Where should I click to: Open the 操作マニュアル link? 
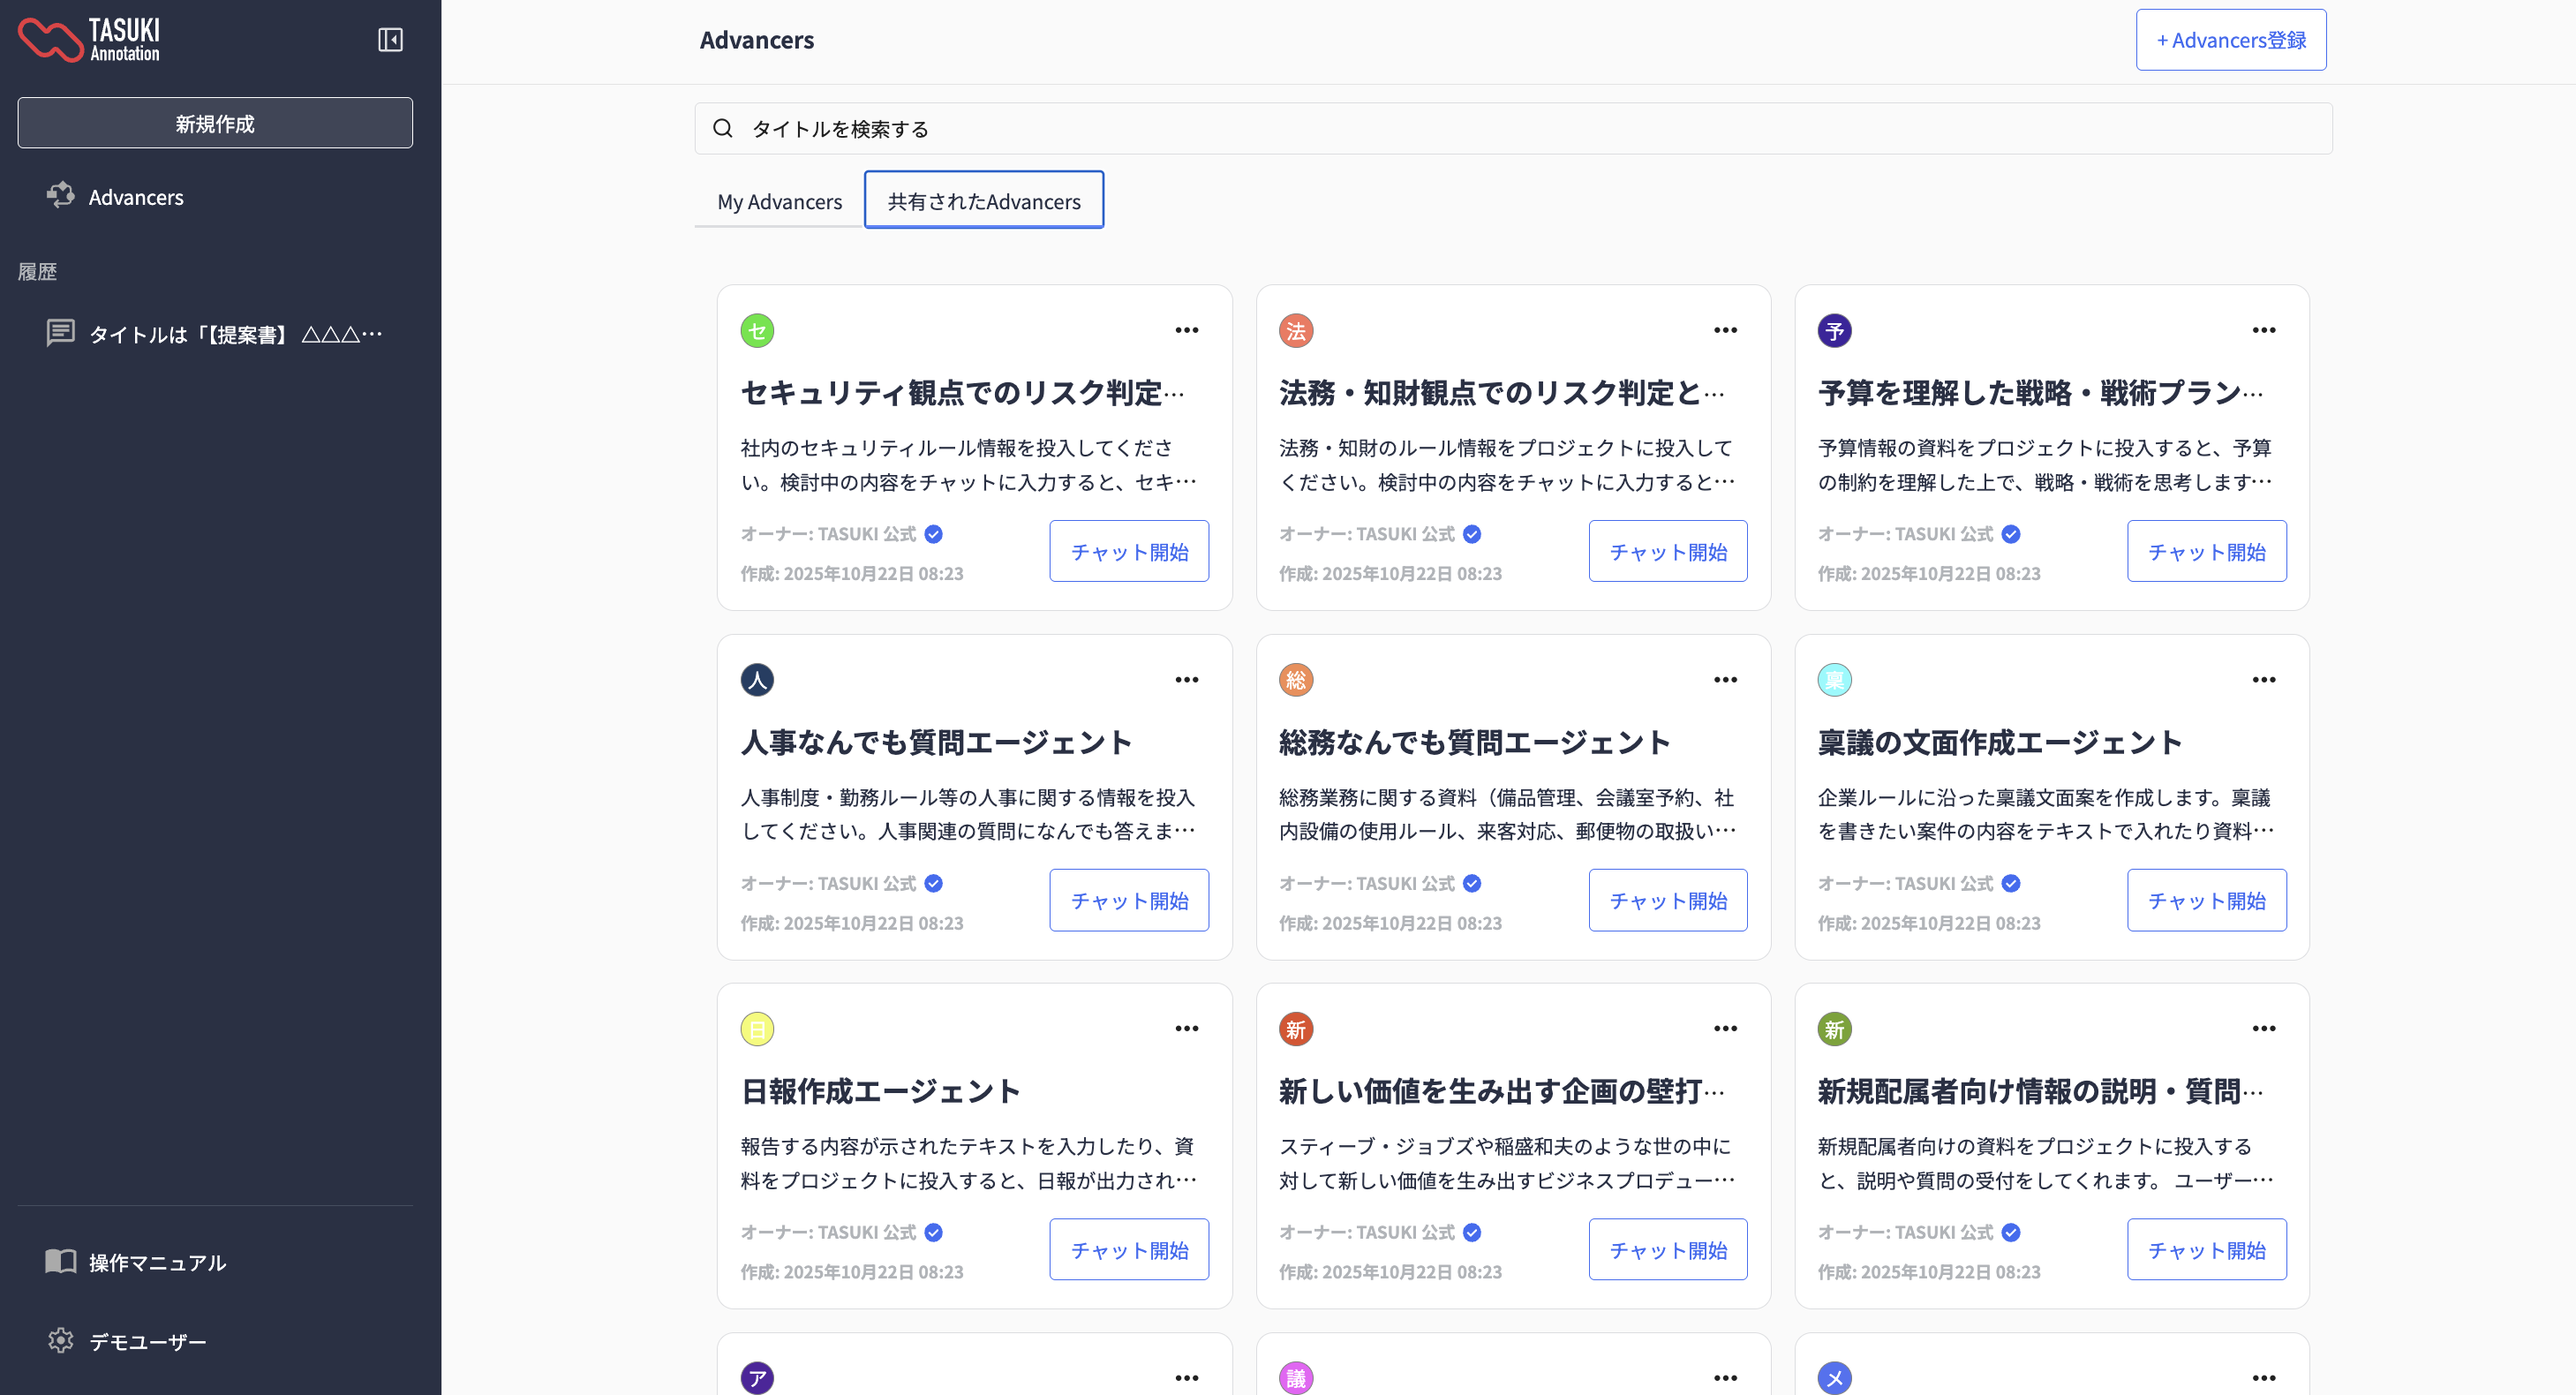157,1262
